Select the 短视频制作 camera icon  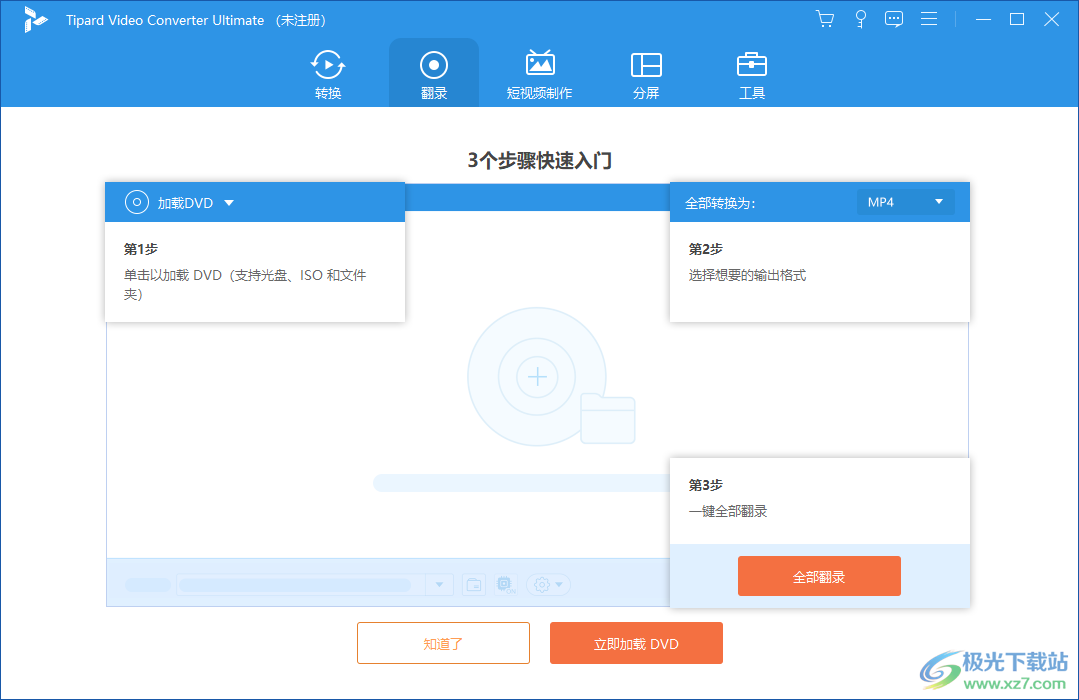coord(539,65)
